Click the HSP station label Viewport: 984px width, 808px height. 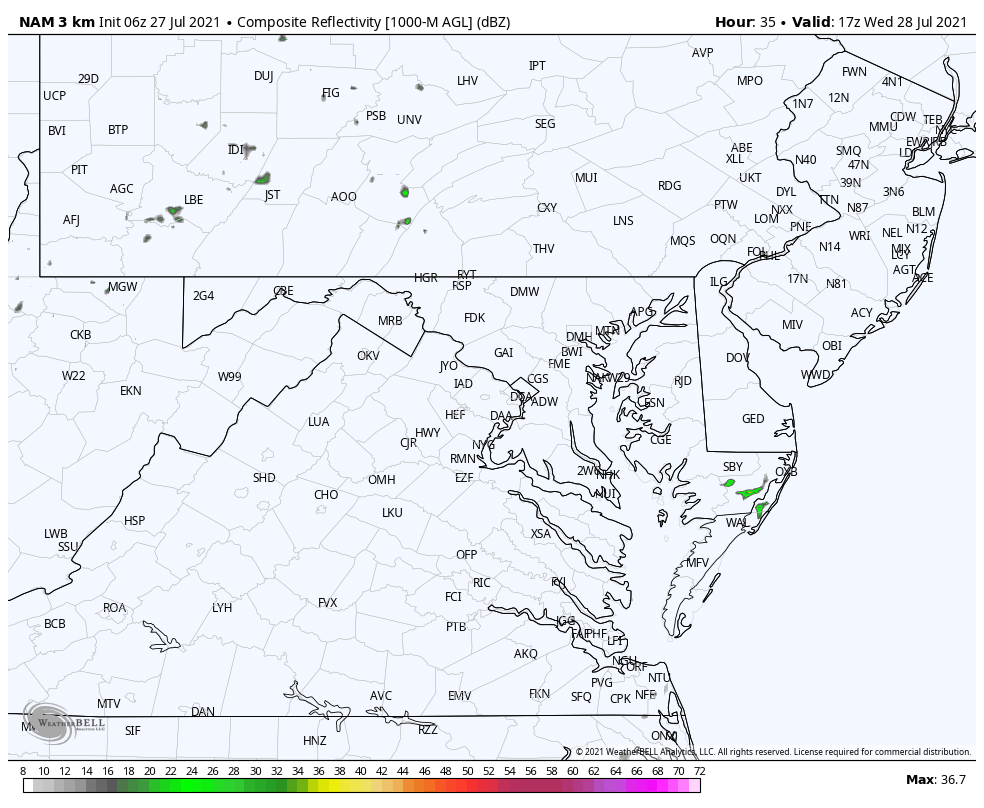[x=134, y=521]
